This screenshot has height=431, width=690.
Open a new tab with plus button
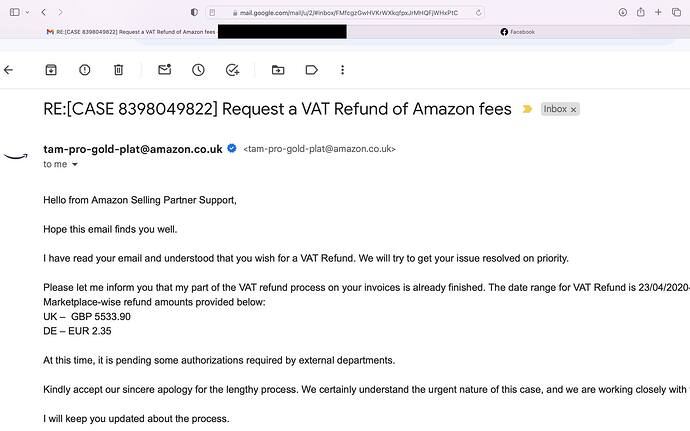[658, 12]
